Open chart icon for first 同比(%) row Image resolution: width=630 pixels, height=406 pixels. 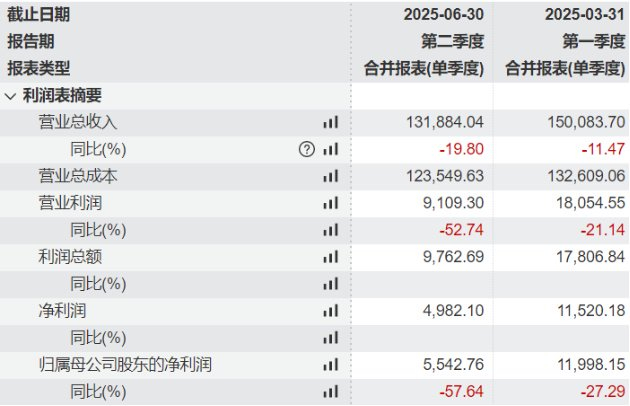330,150
